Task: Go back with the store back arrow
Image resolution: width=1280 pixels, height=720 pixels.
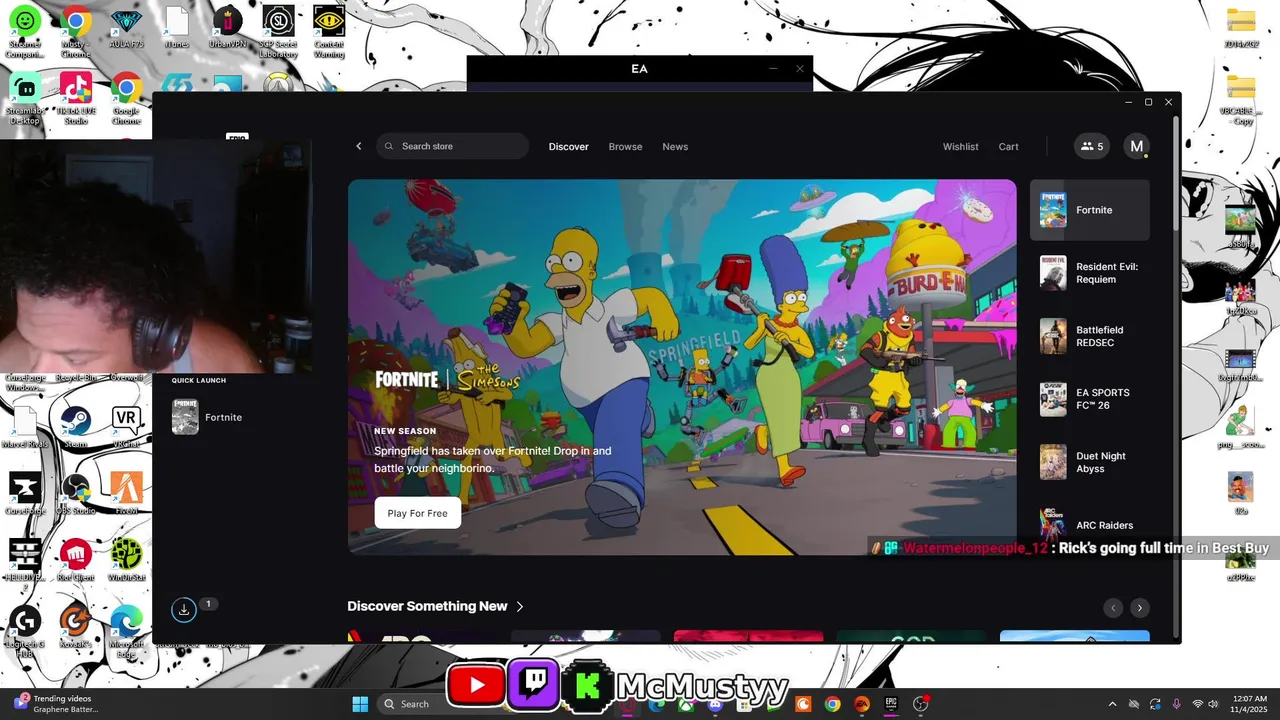Action: pos(359,146)
